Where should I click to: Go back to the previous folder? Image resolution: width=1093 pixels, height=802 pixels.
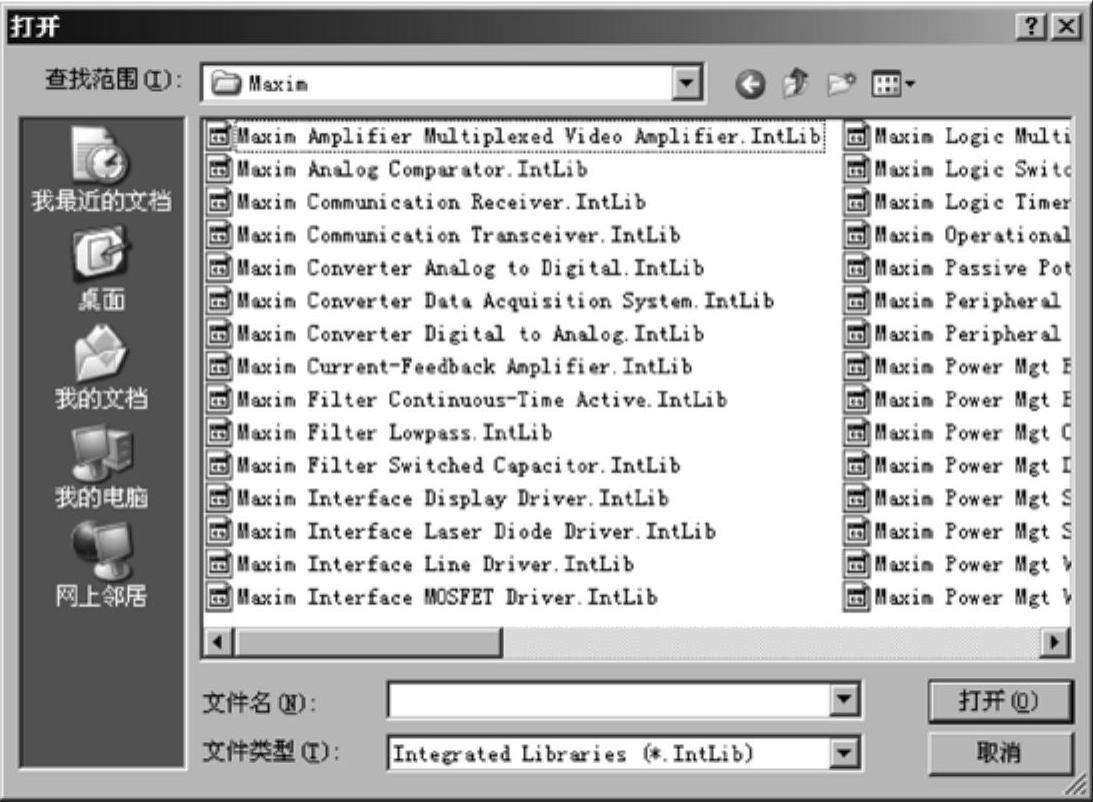click(x=750, y=84)
